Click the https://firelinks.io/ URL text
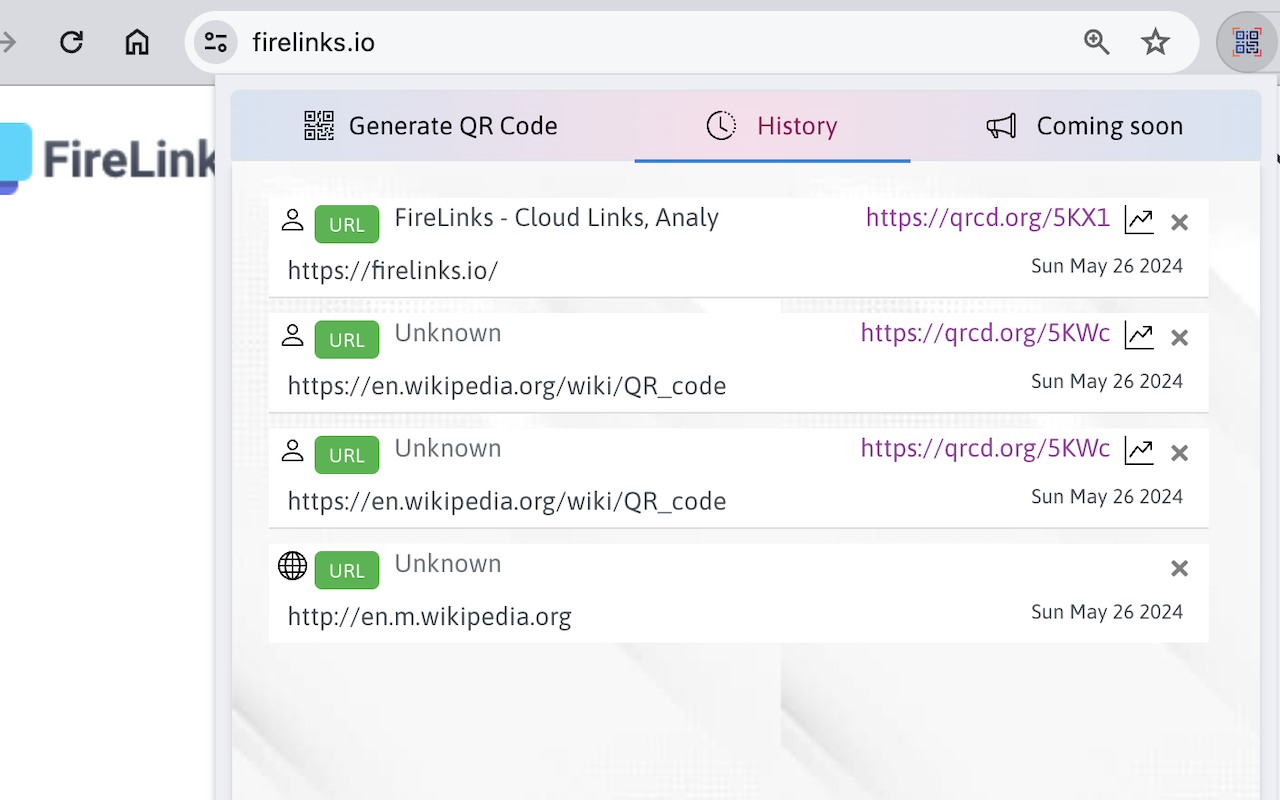This screenshot has width=1280, height=800. point(392,270)
